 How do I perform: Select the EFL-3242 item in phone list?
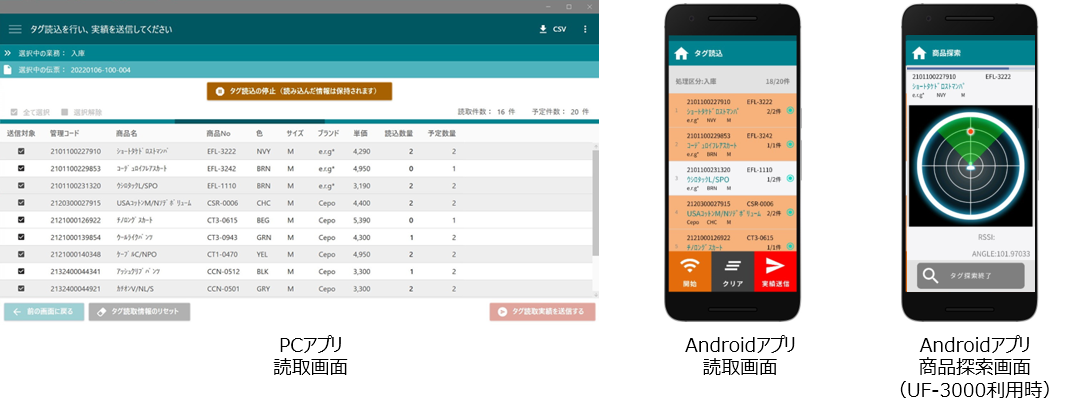tap(732, 144)
